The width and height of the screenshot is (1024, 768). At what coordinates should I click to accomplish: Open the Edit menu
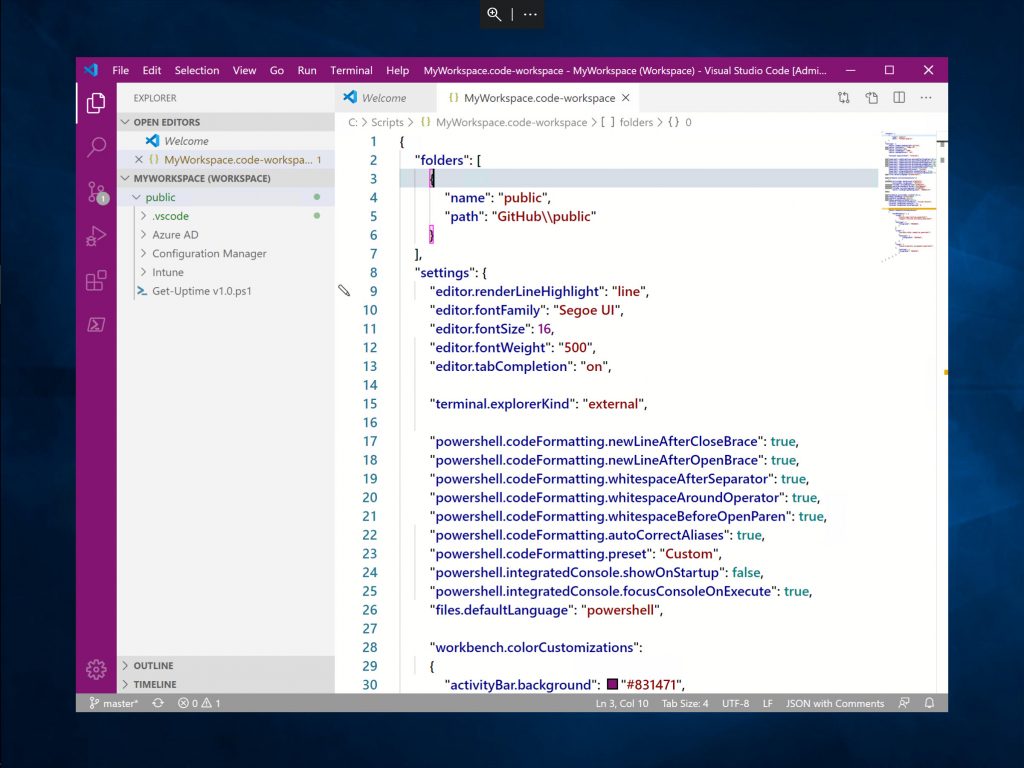pyautogui.click(x=152, y=71)
